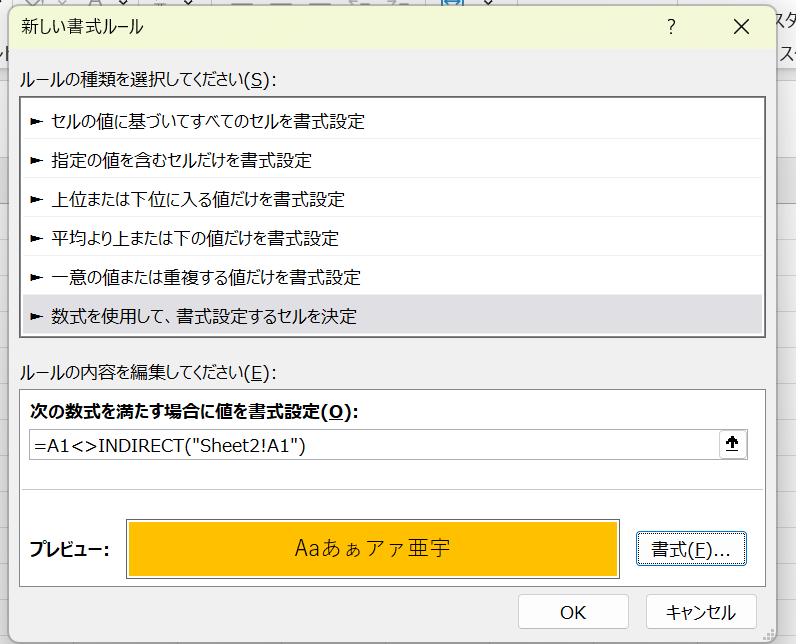Image resolution: width=796 pixels, height=644 pixels.
Task: Click the 新しい書式ルール title bar text
Action: (82, 27)
